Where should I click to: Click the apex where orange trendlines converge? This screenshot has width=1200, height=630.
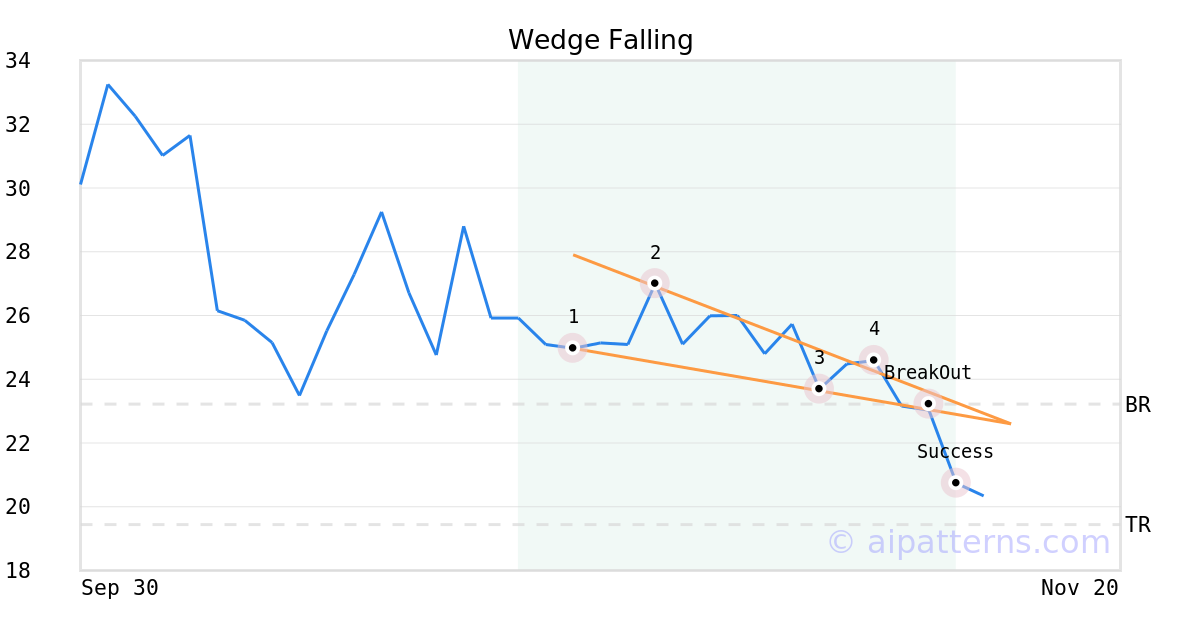1010,424
